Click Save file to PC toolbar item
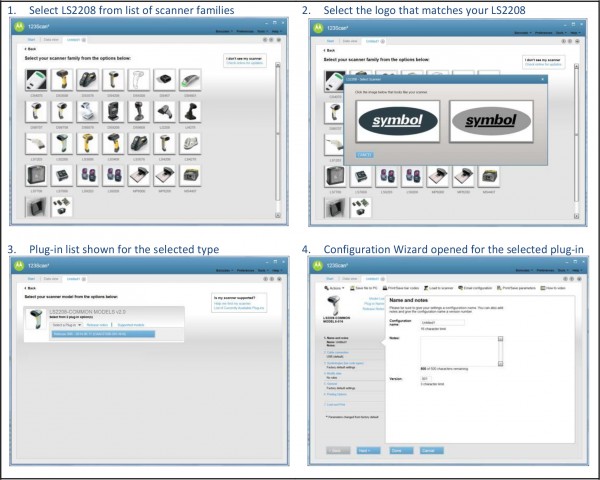Screen dimensions: 600x480 (364, 288)
